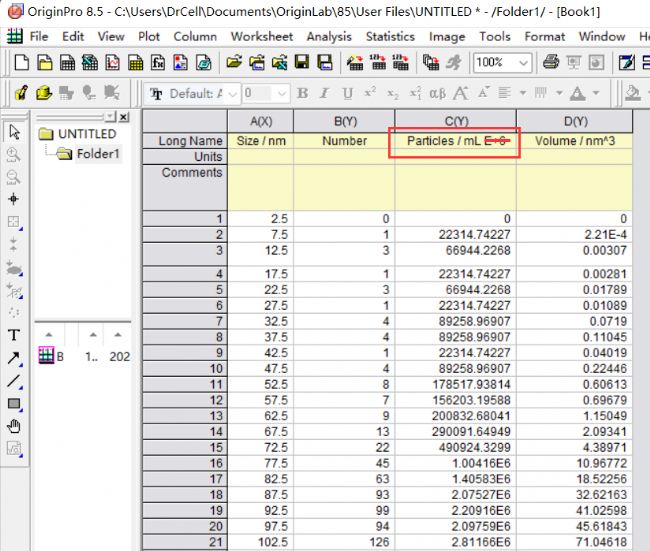Click the Save project icon
Screen dimensions: 650x551
click(300, 62)
